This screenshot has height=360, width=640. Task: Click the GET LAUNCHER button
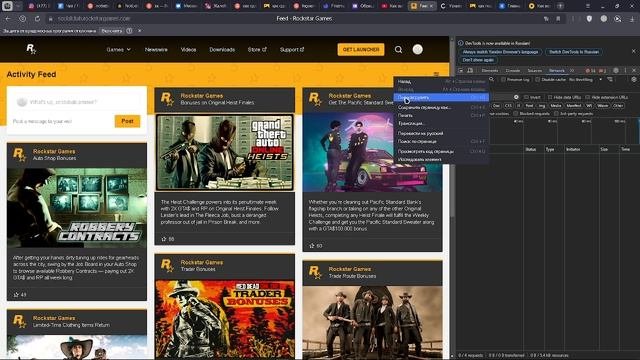(361, 49)
